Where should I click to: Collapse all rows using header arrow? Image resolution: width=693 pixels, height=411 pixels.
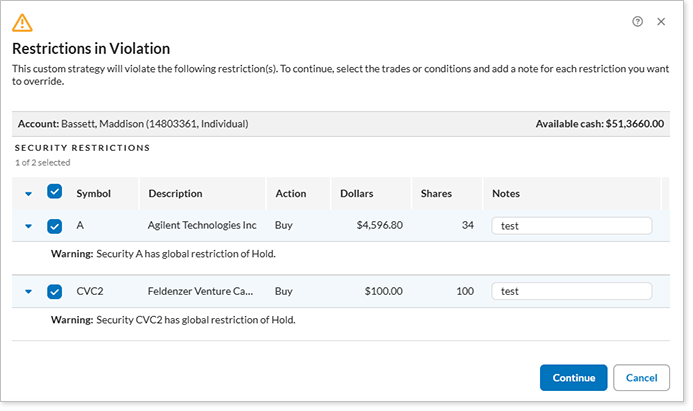click(x=28, y=193)
